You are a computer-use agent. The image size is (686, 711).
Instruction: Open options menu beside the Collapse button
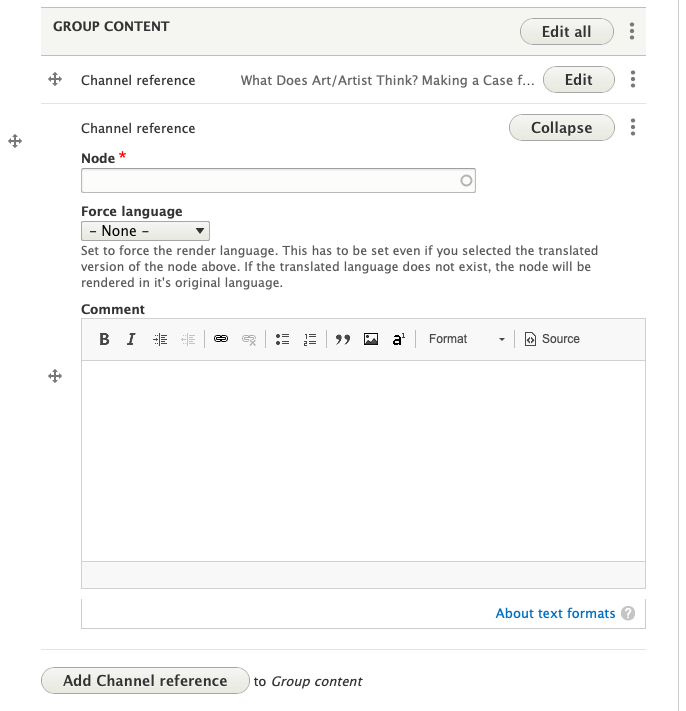click(x=632, y=128)
